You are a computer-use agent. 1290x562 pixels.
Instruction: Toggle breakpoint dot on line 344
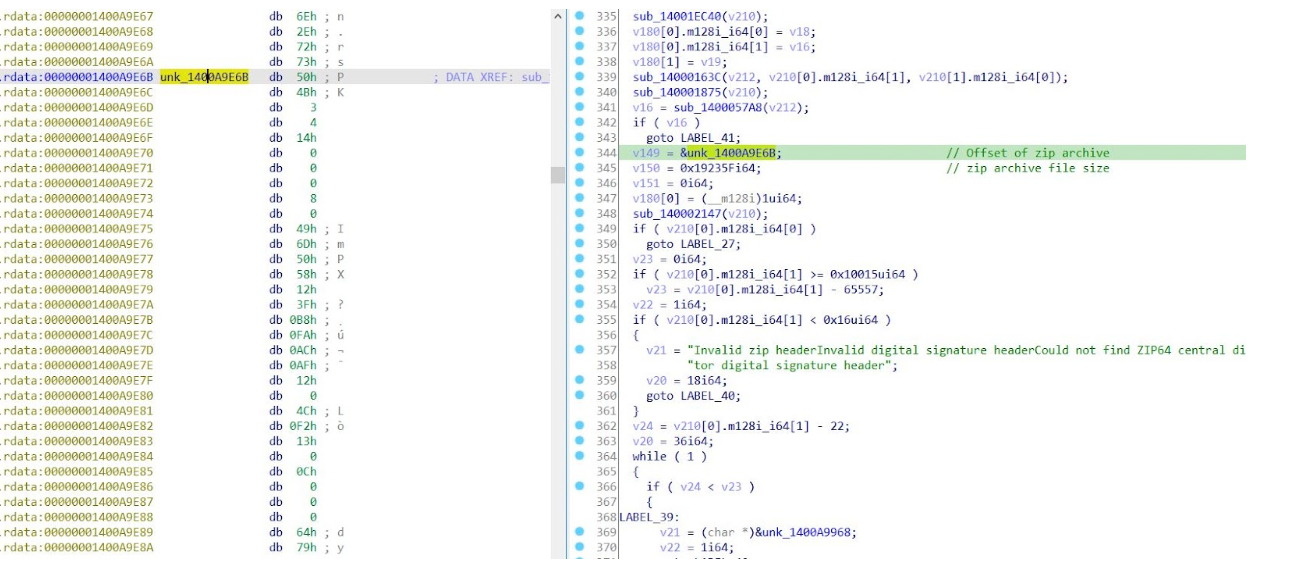pyautogui.click(x=580, y=153)
